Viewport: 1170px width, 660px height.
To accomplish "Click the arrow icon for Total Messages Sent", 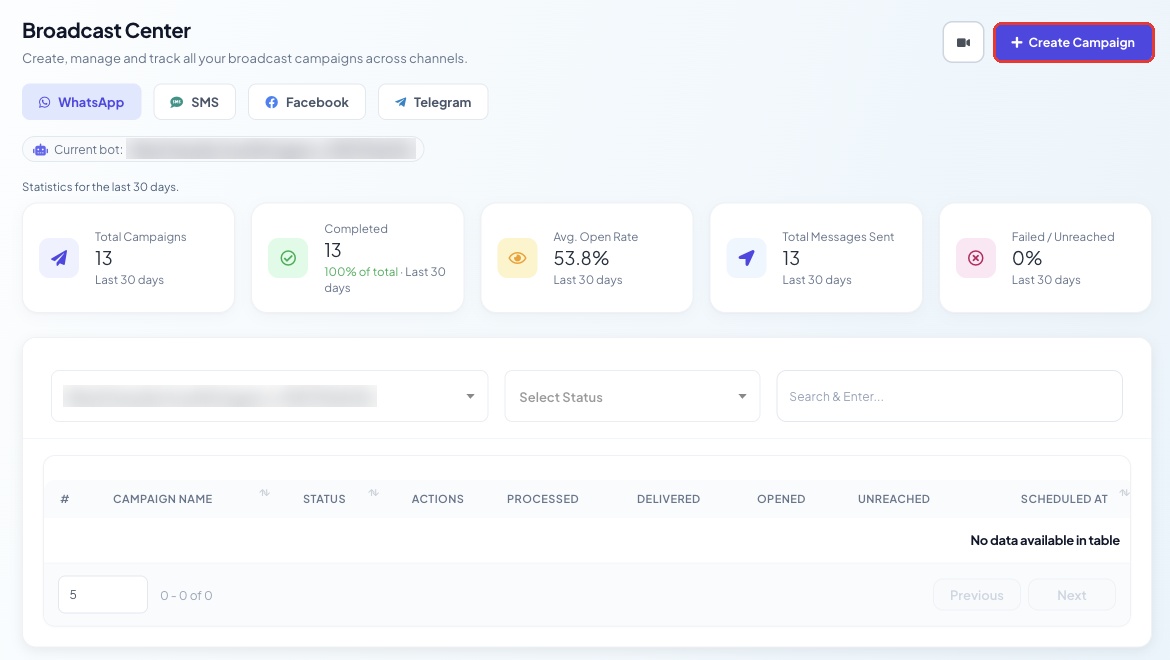I will point(746,258).
